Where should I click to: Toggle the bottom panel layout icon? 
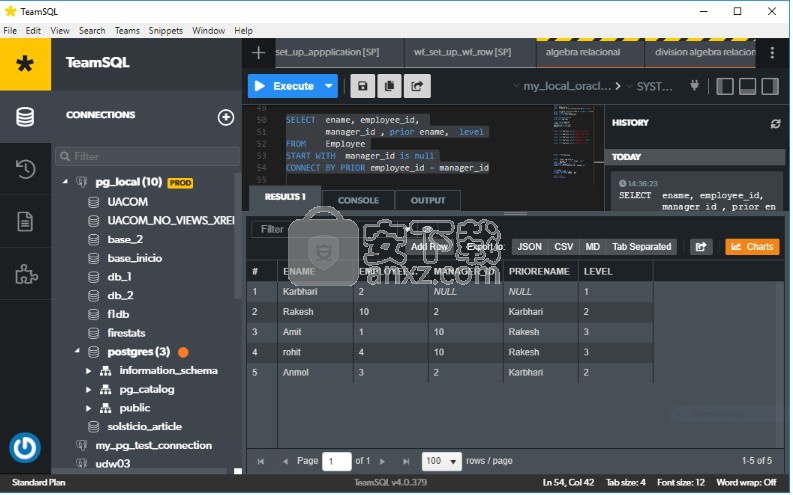point(747,86)
